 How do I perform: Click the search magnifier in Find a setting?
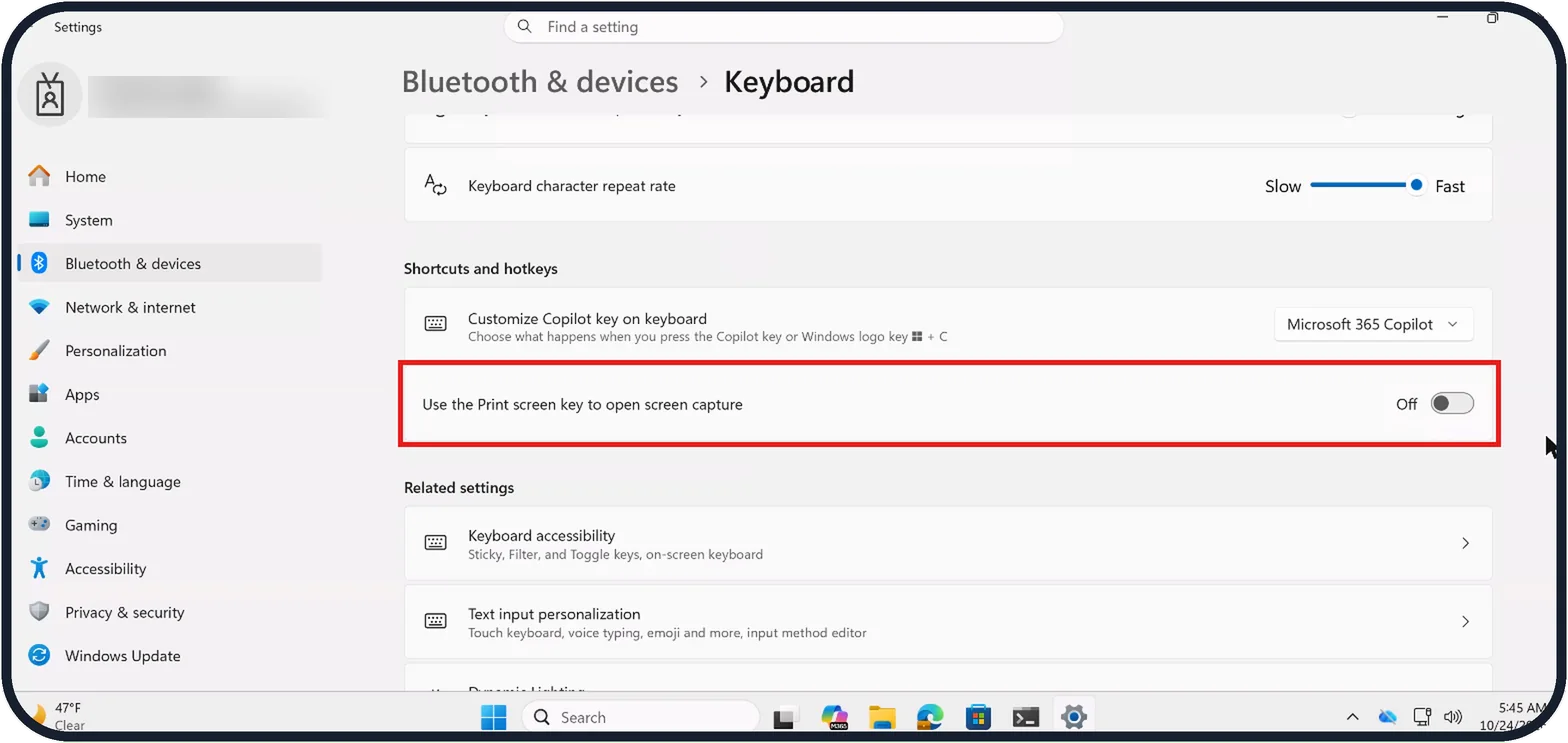tap(524, 27)
